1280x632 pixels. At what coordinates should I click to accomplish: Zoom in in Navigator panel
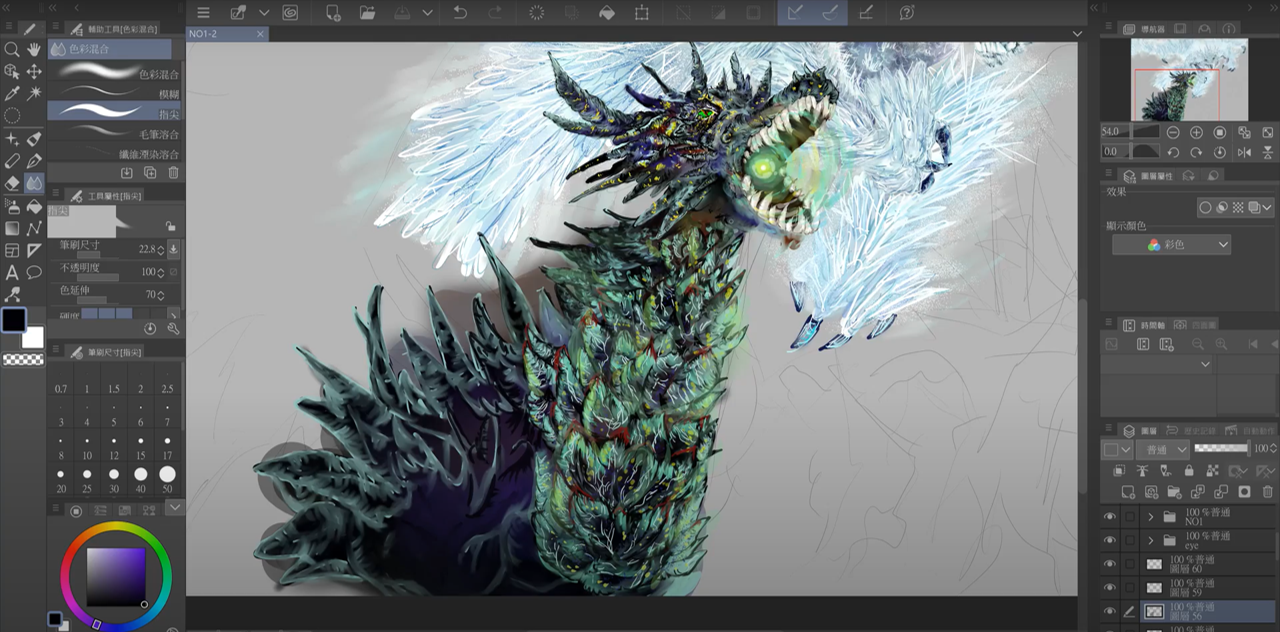point(1196,132)
